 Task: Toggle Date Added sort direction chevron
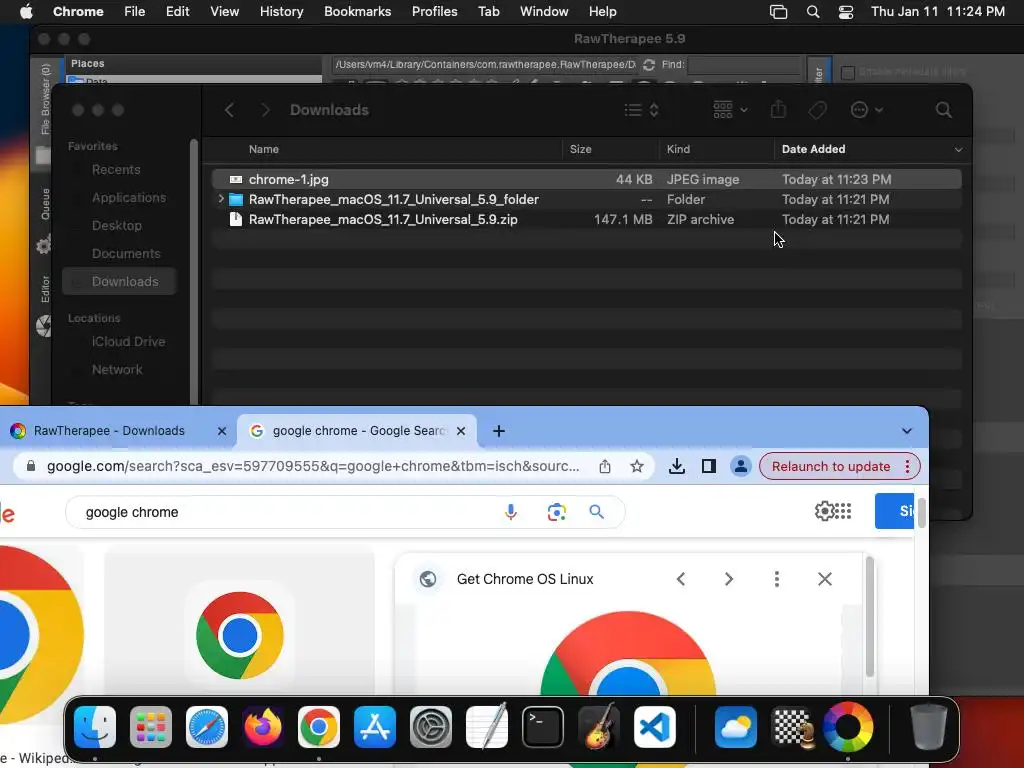click(x=958, y=150)
